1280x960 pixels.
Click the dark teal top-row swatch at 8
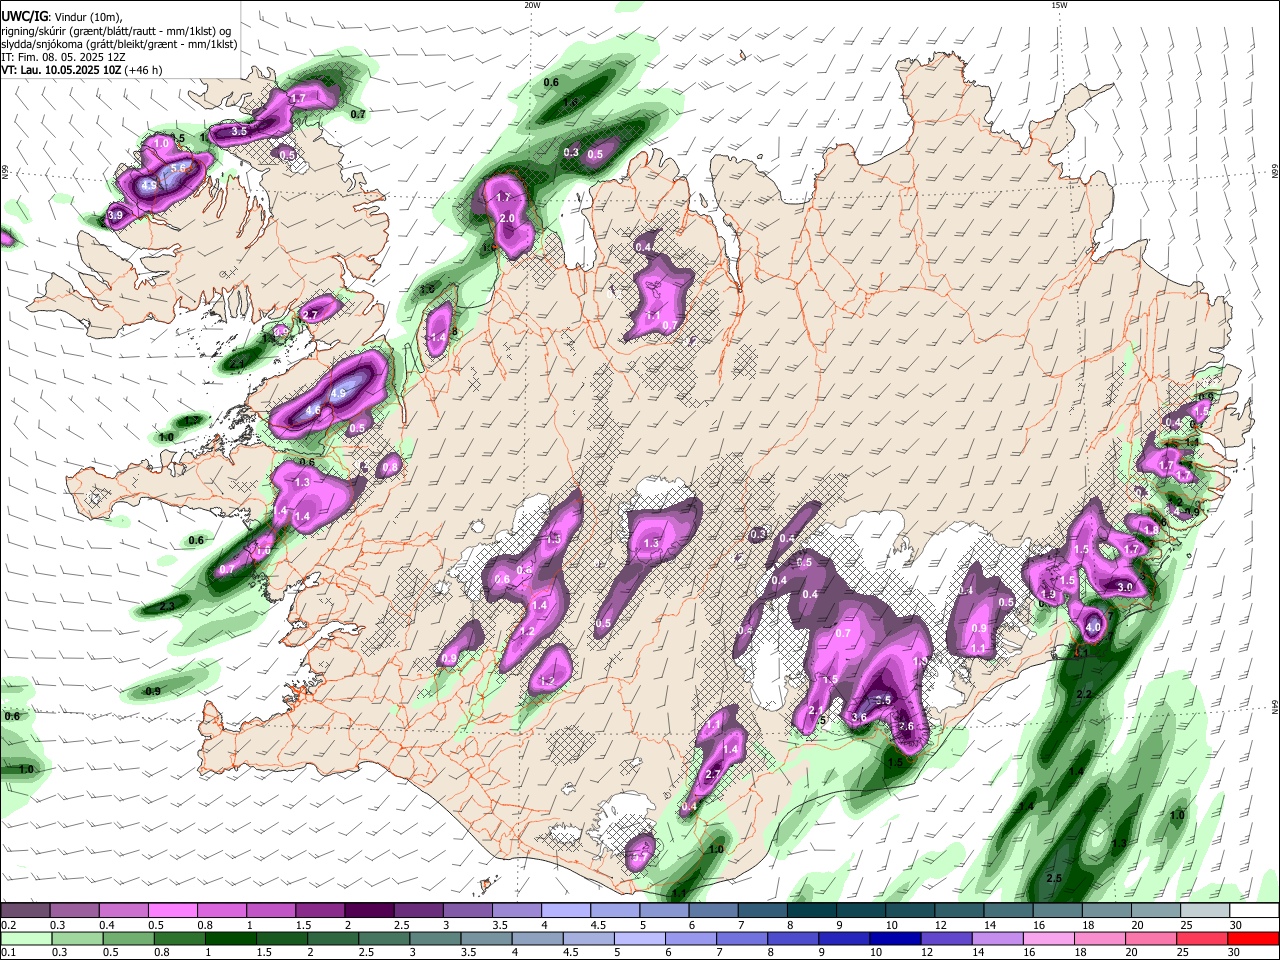pyautogui.click(x=812, y=911)
